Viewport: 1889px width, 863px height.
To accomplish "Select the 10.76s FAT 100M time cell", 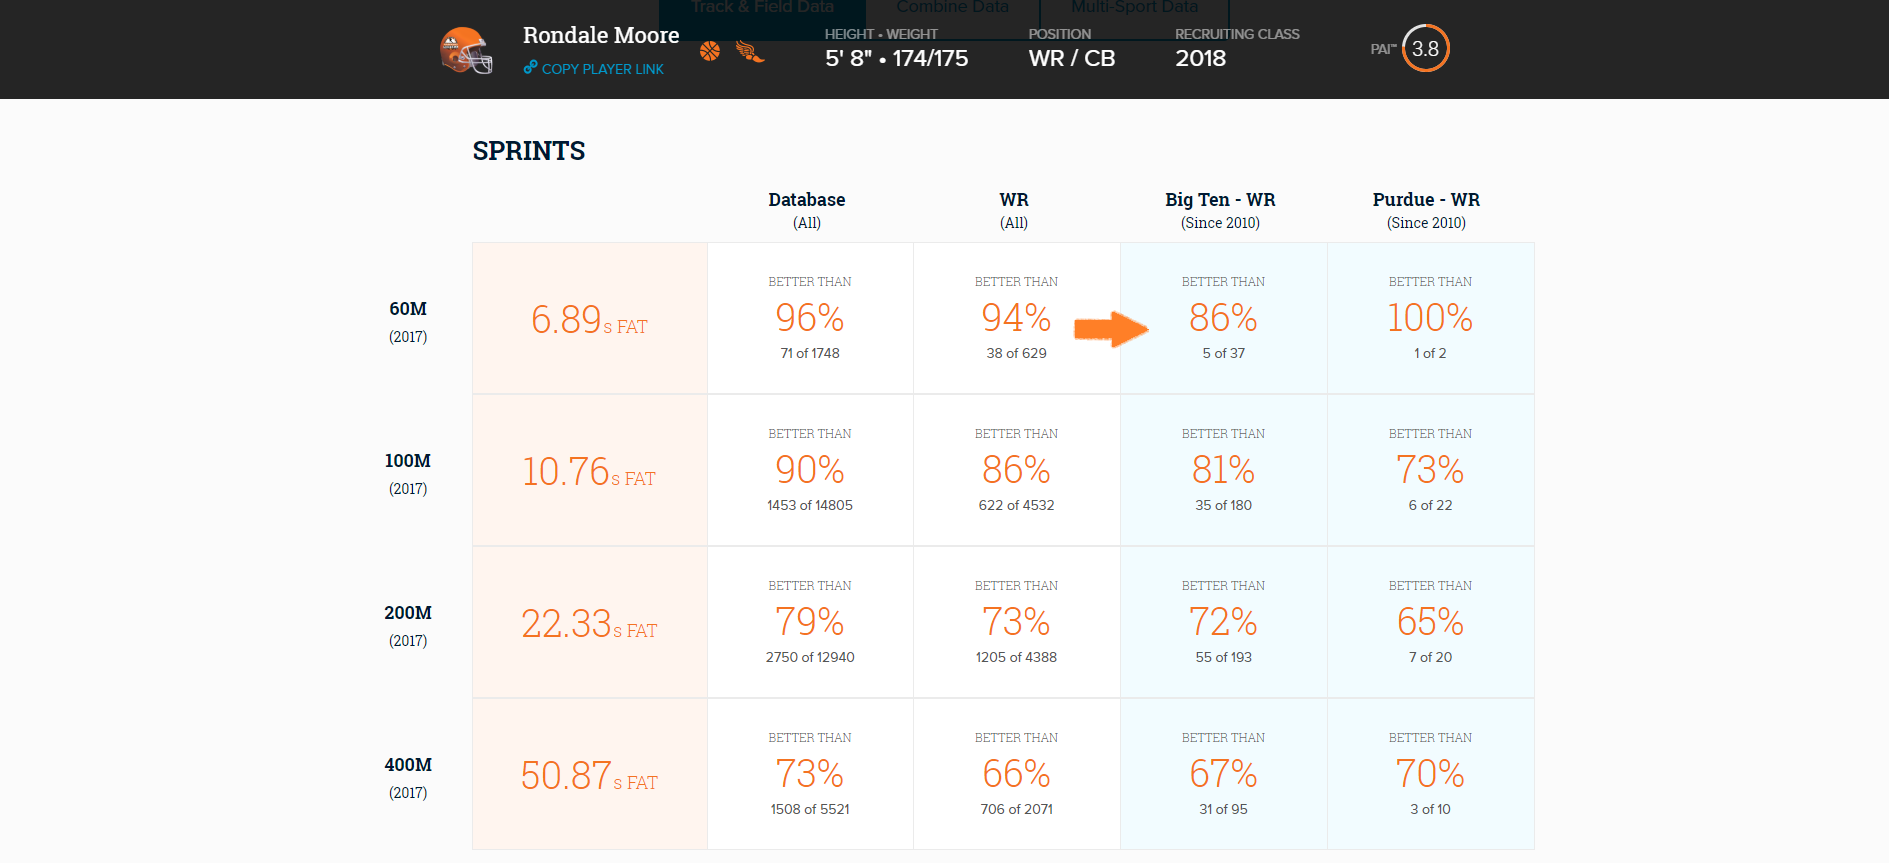I will click(590, 471).
